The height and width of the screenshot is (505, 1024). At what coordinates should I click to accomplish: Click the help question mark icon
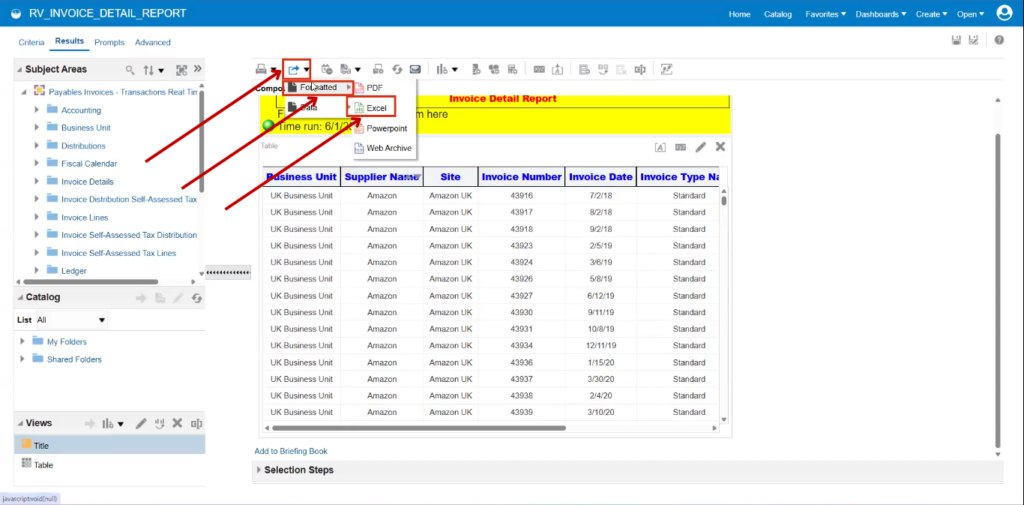pos(999,41)
